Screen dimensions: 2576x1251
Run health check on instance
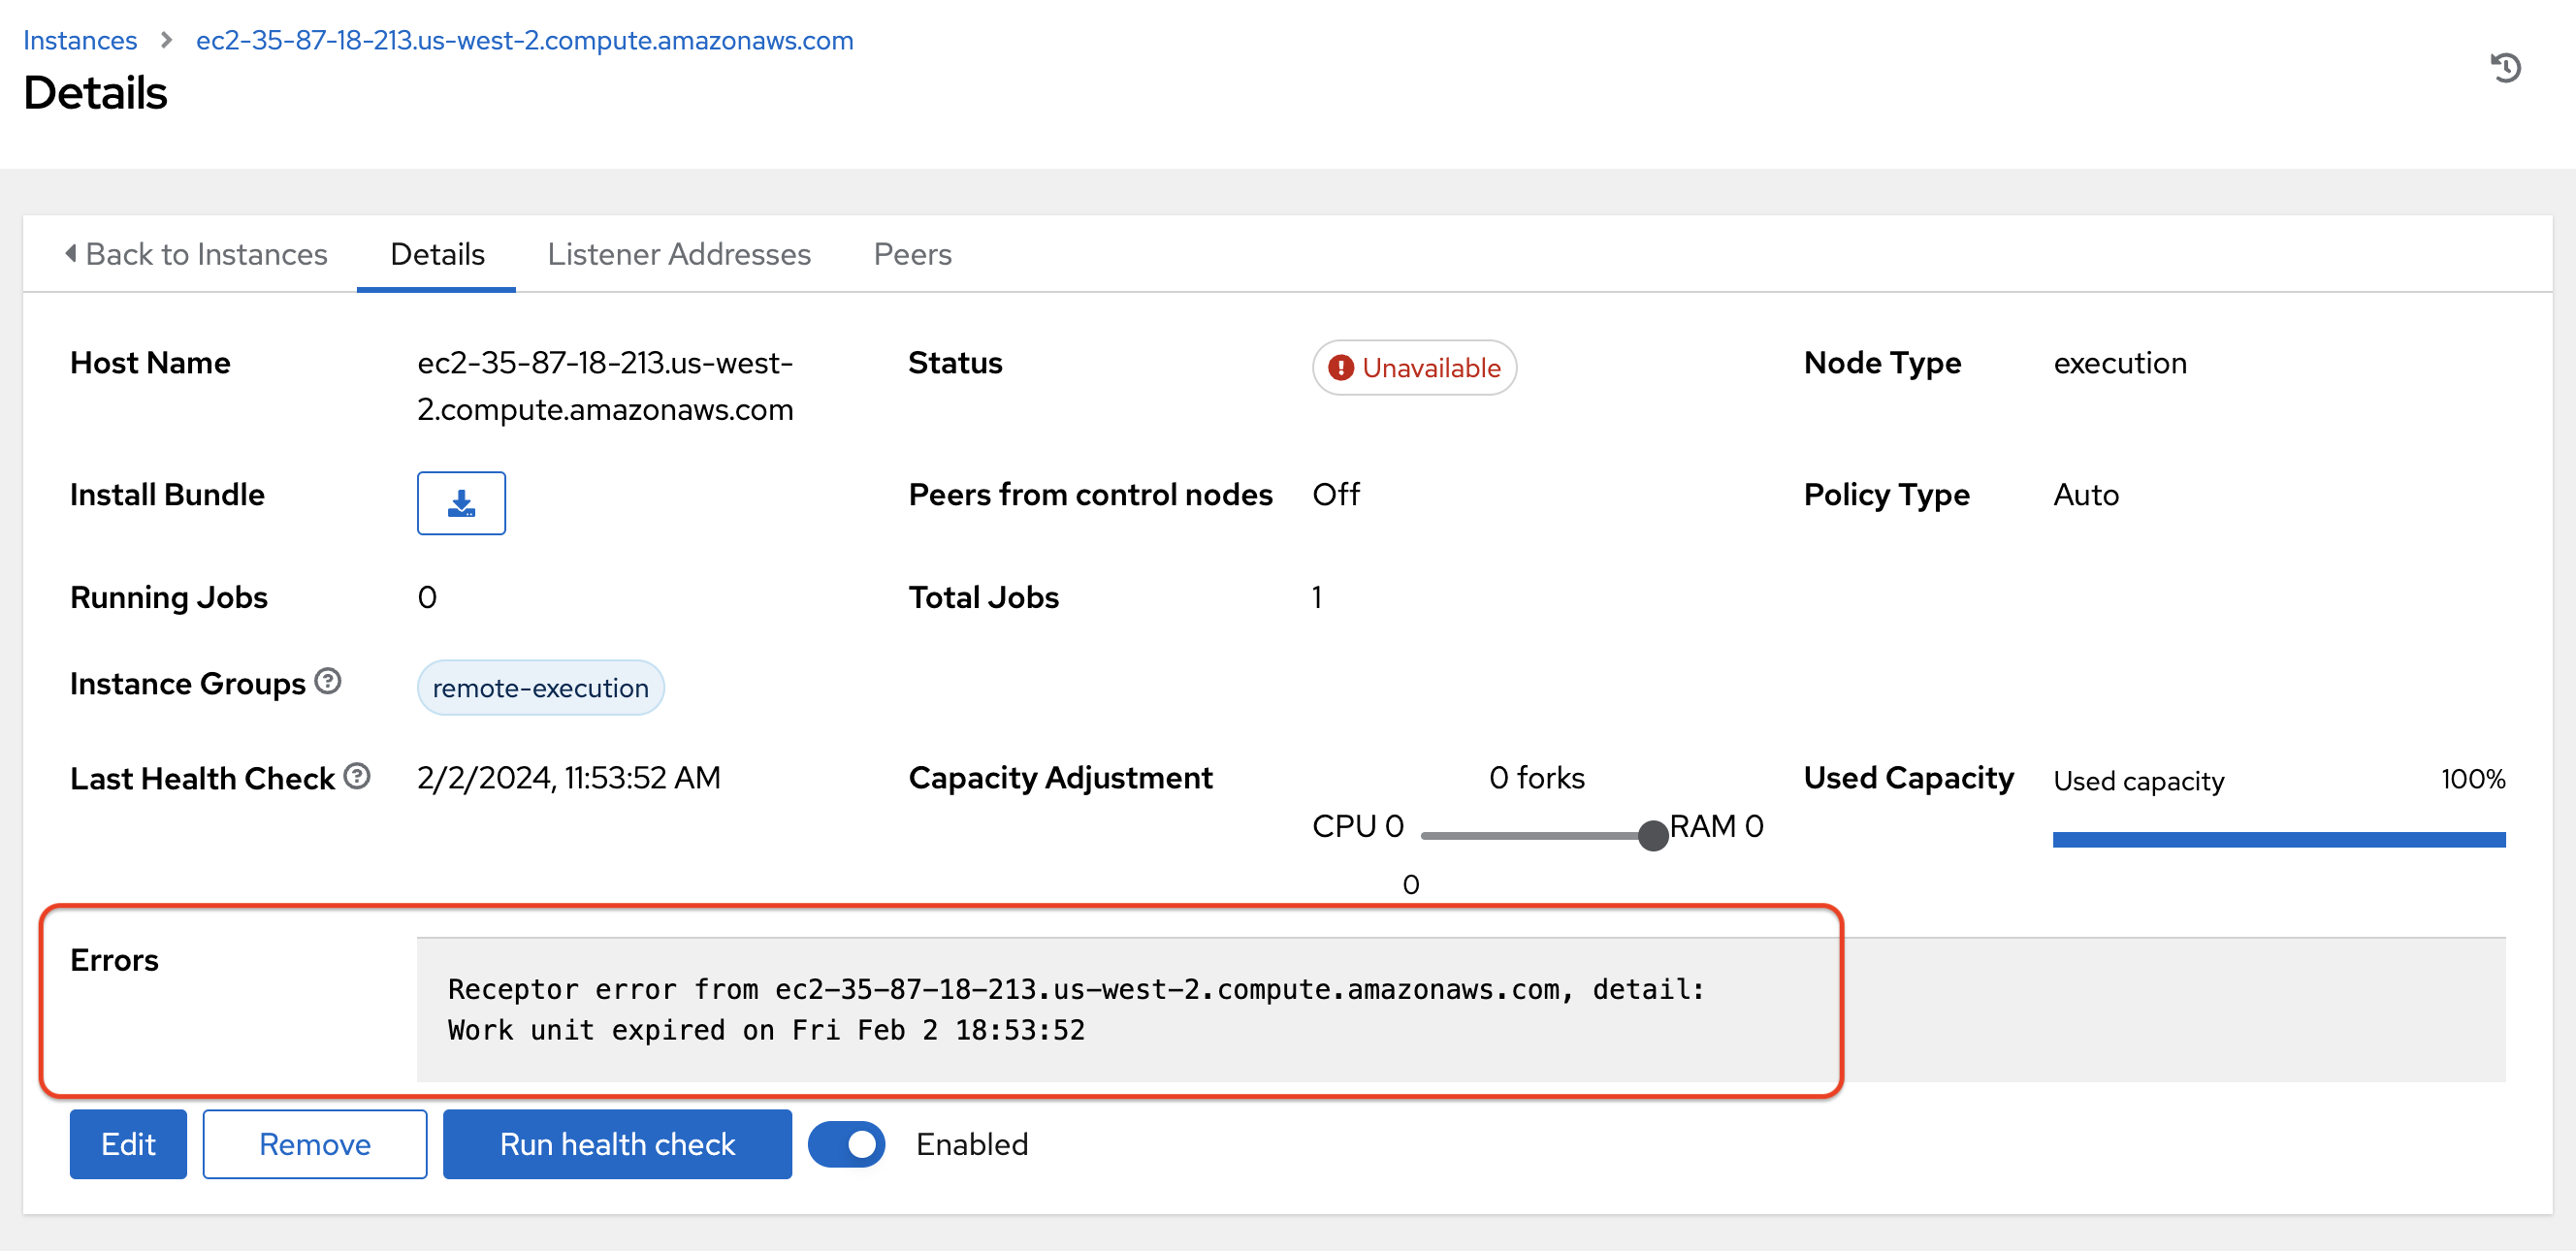click(617, 1144)
